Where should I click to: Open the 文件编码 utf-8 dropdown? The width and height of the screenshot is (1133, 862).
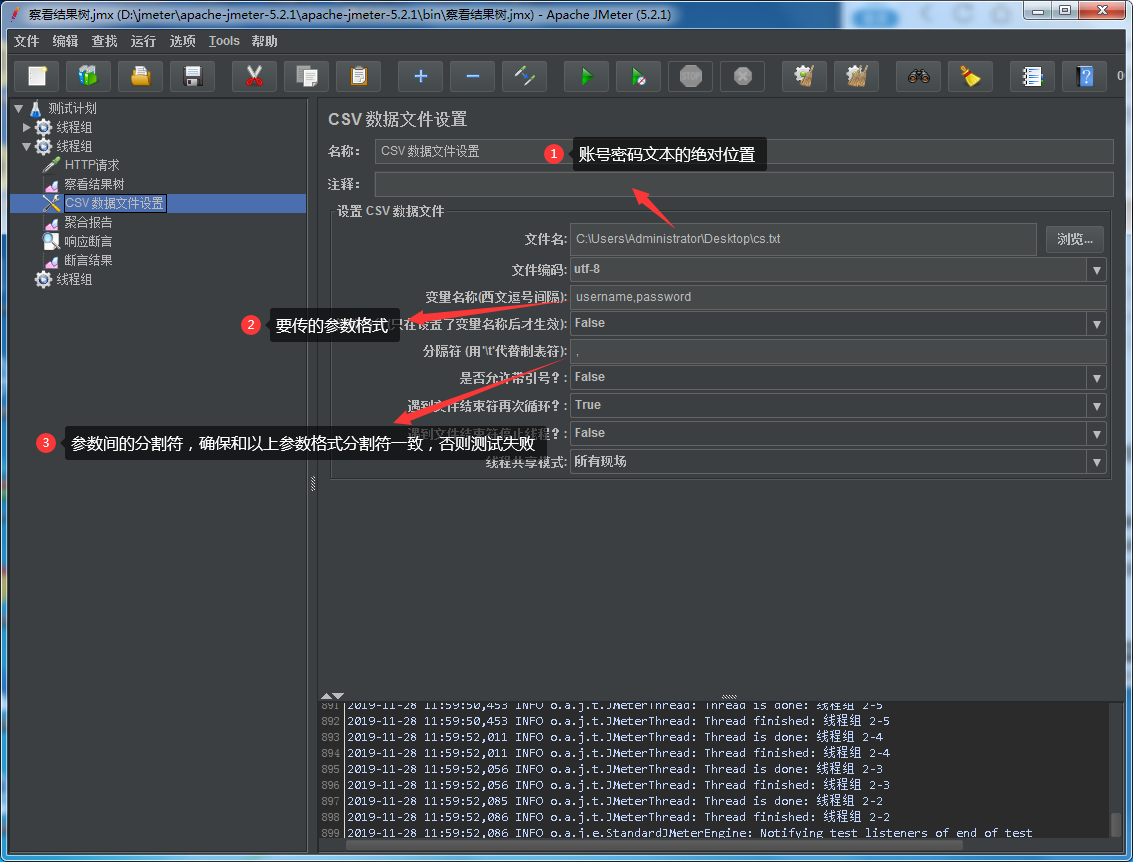[x=1096, y=270]
